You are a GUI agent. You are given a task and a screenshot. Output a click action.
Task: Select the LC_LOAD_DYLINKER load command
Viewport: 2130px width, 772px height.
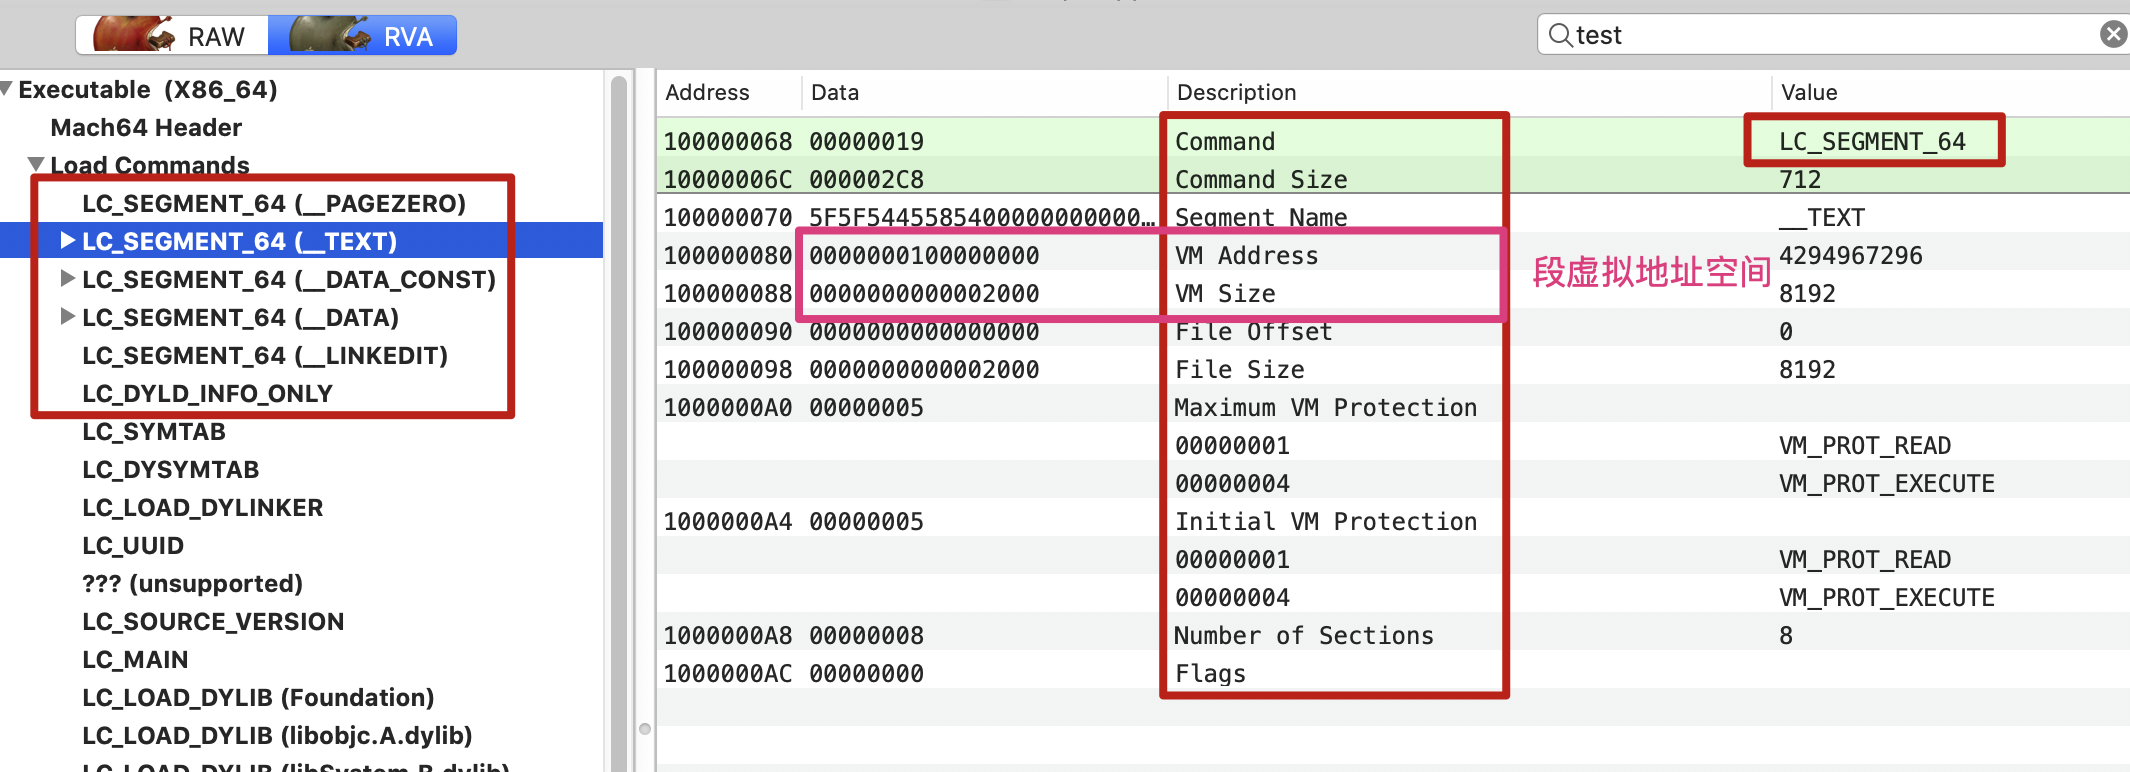pos(203,507)
